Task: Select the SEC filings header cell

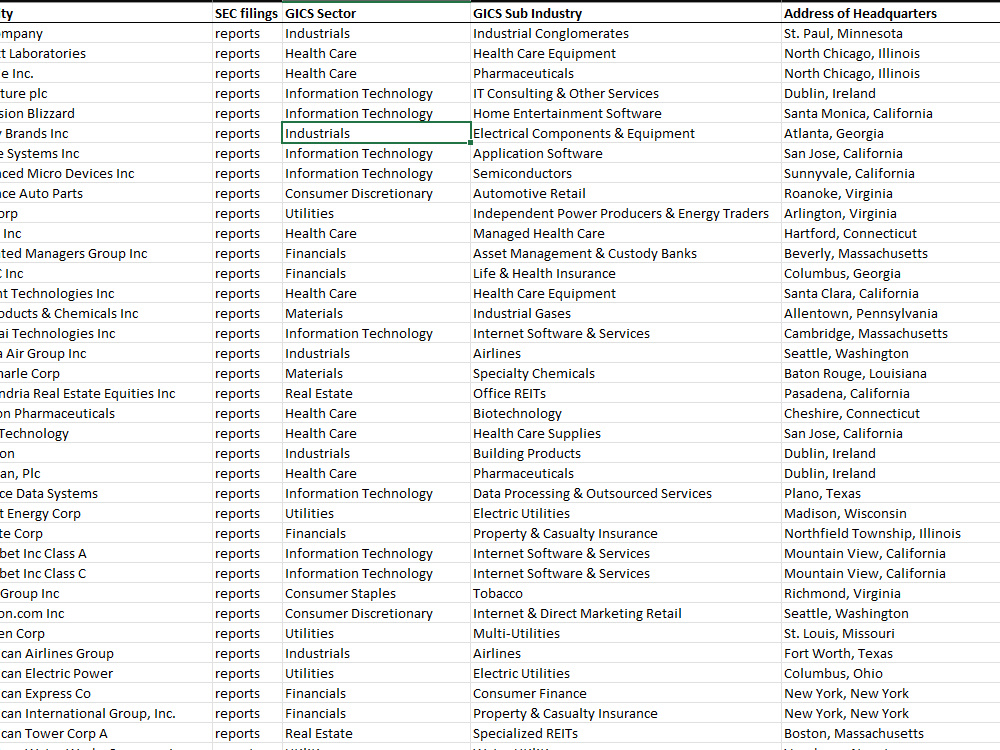Action: point(246,13)
